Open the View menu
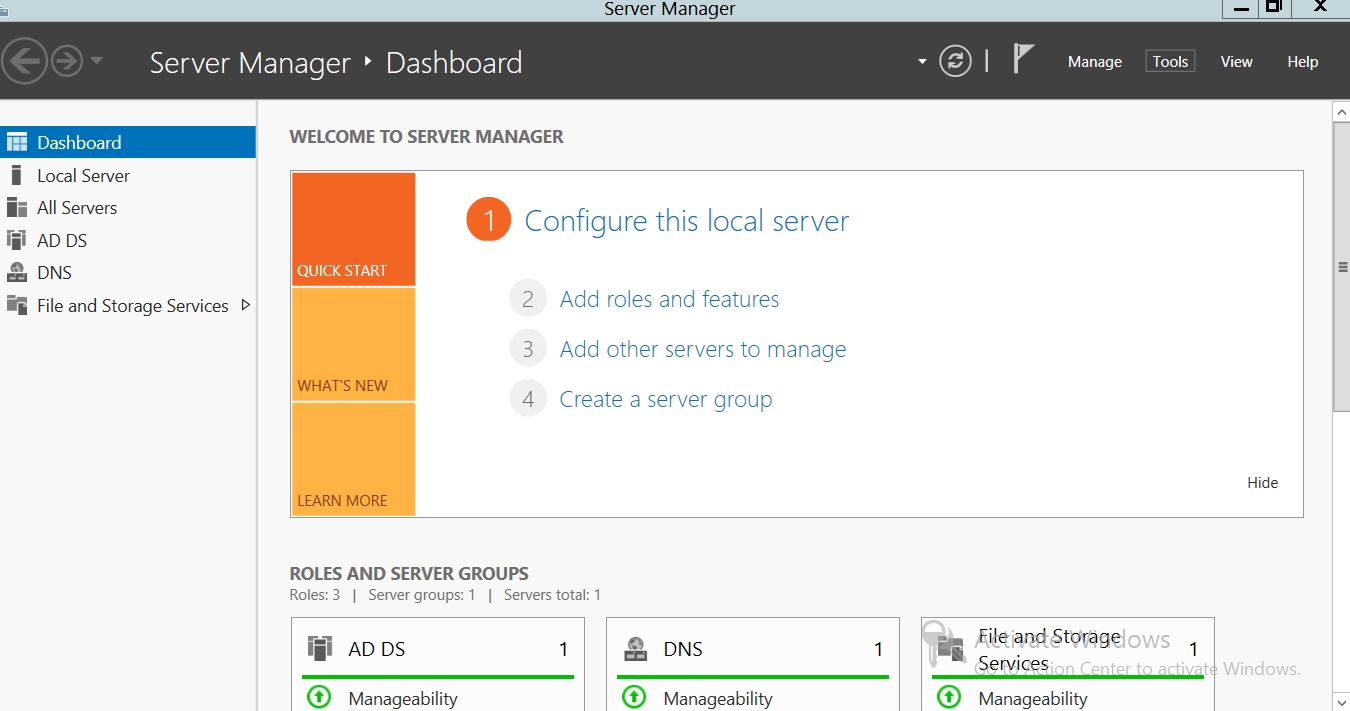 1236,62
